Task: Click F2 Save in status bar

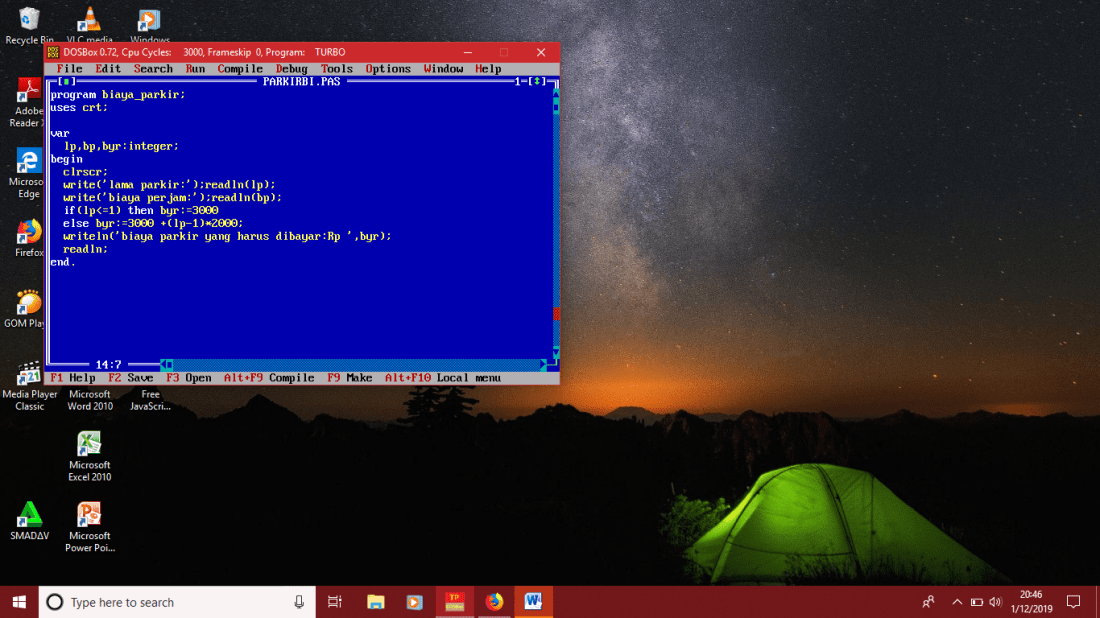Action: (x=131, y=378)
